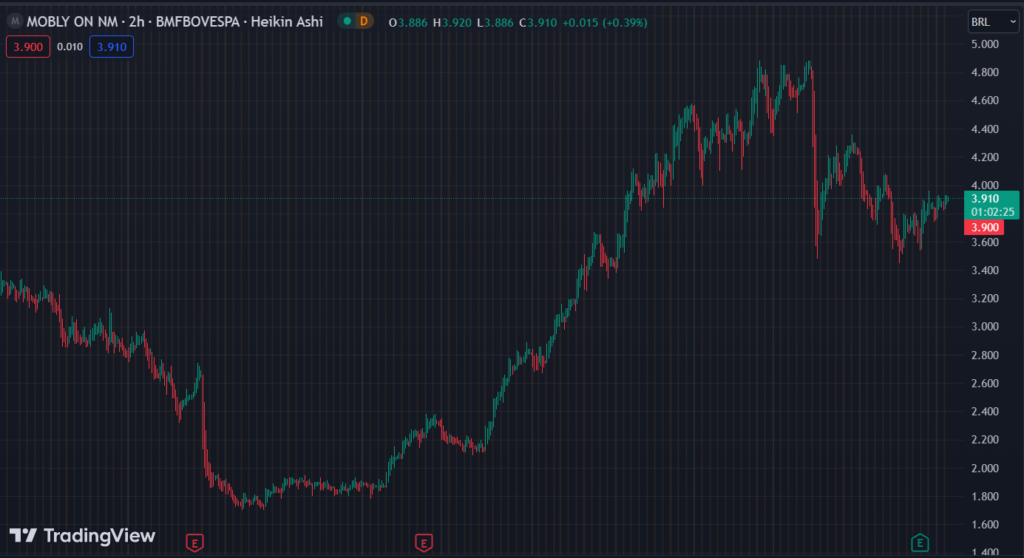This screenshot has width=1024, height=558.
Task: Click the green earnings marker at bottom
Action: [920, 542]
